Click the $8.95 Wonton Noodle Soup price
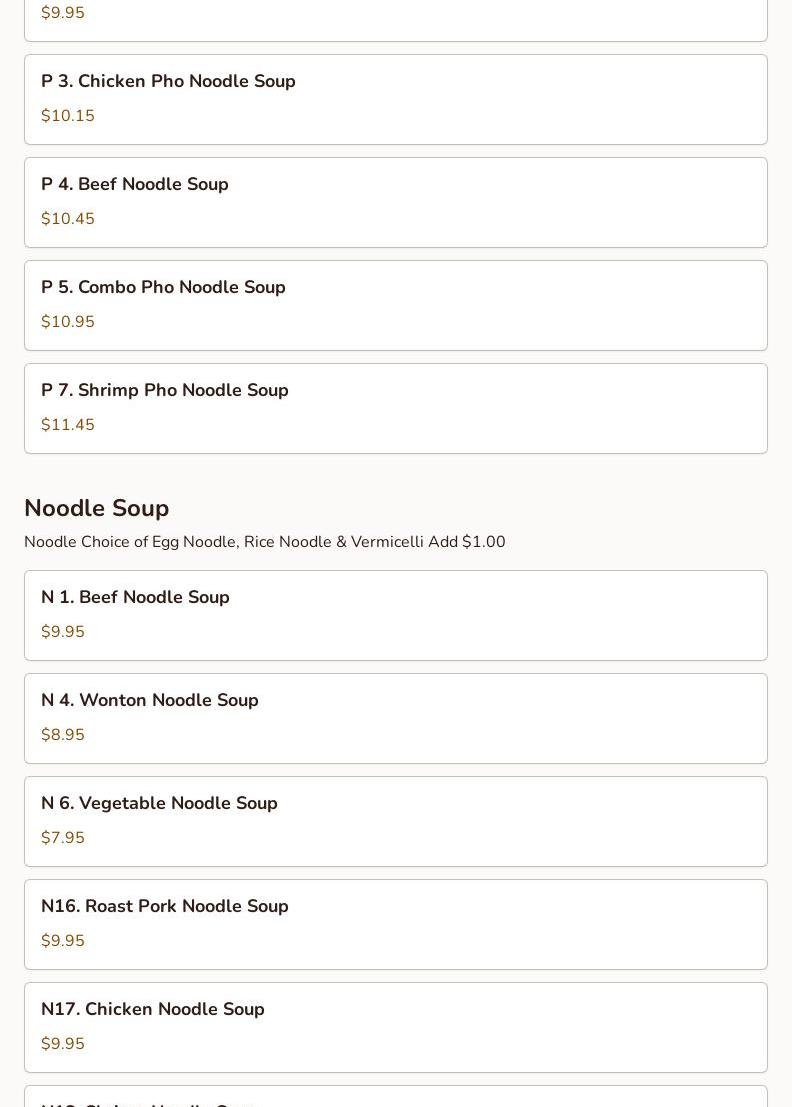The width and height of the screenshot is (792, 1107). [63, 735]
